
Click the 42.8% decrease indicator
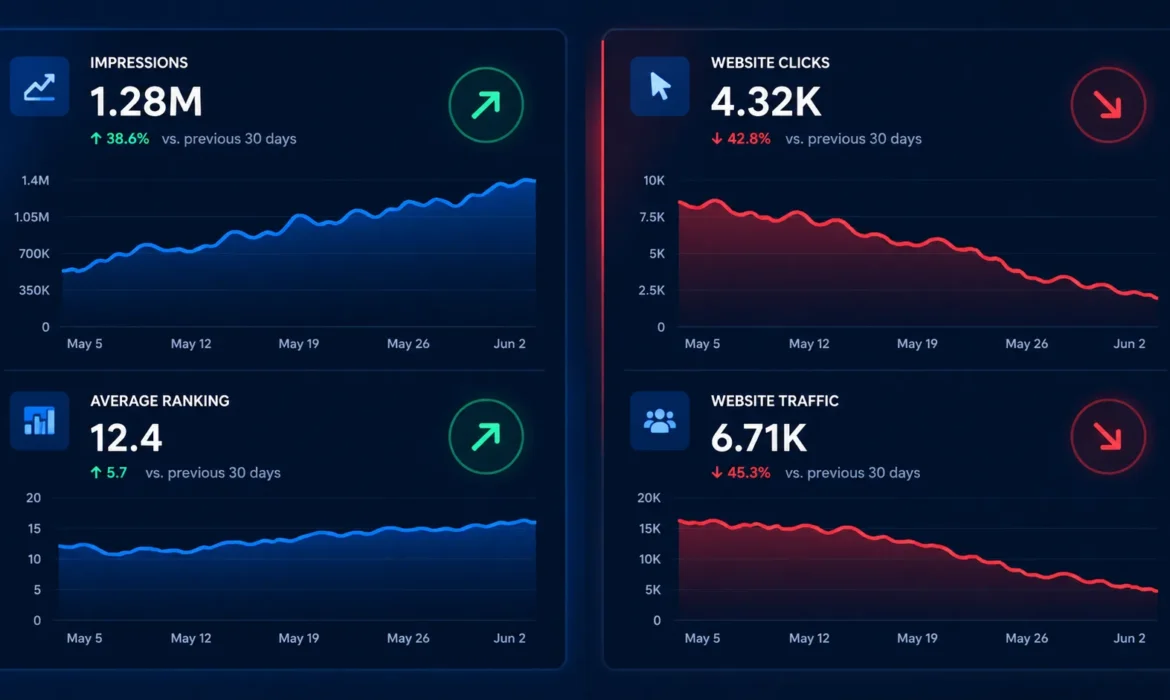(741, 139)
